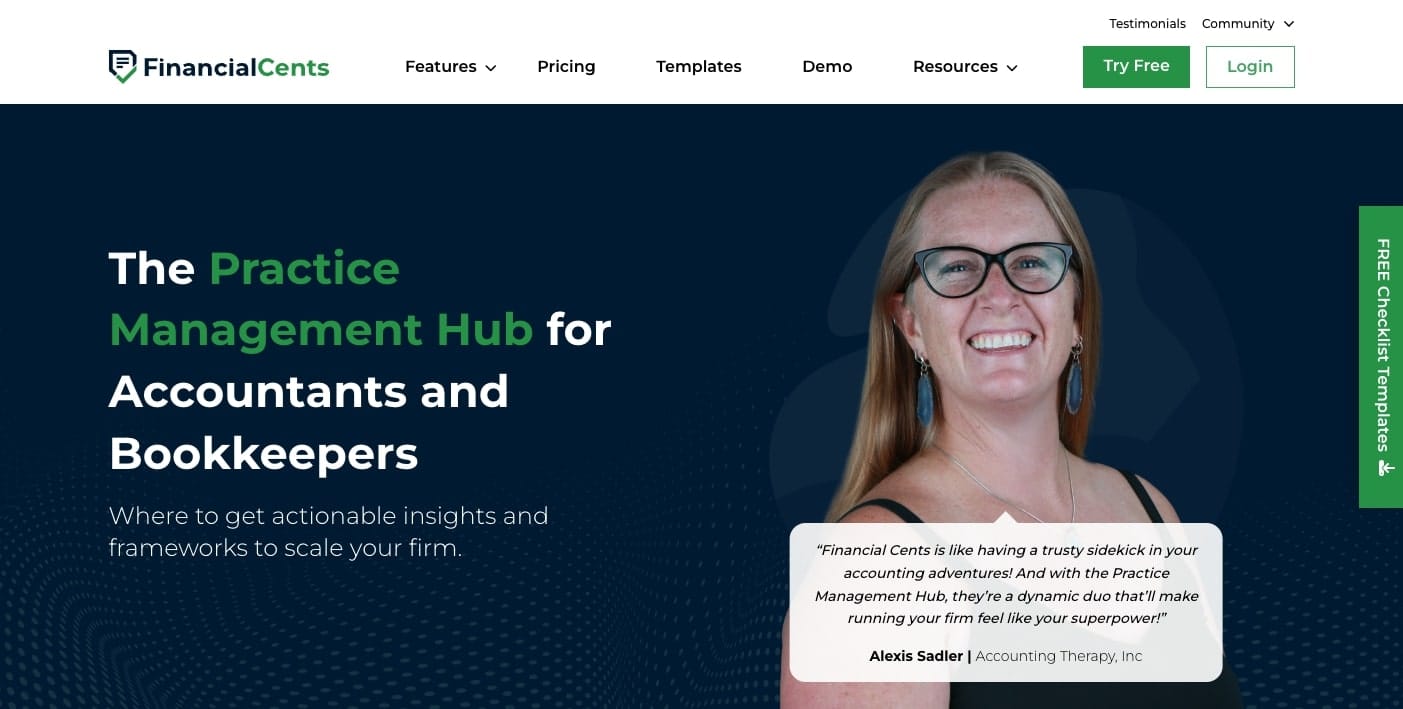Expand the Features dropdown chevron

click(491, 68)
